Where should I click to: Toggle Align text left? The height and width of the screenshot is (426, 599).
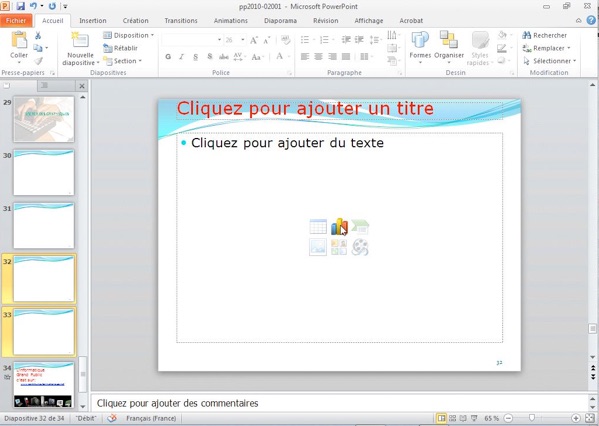click(305, 57)
